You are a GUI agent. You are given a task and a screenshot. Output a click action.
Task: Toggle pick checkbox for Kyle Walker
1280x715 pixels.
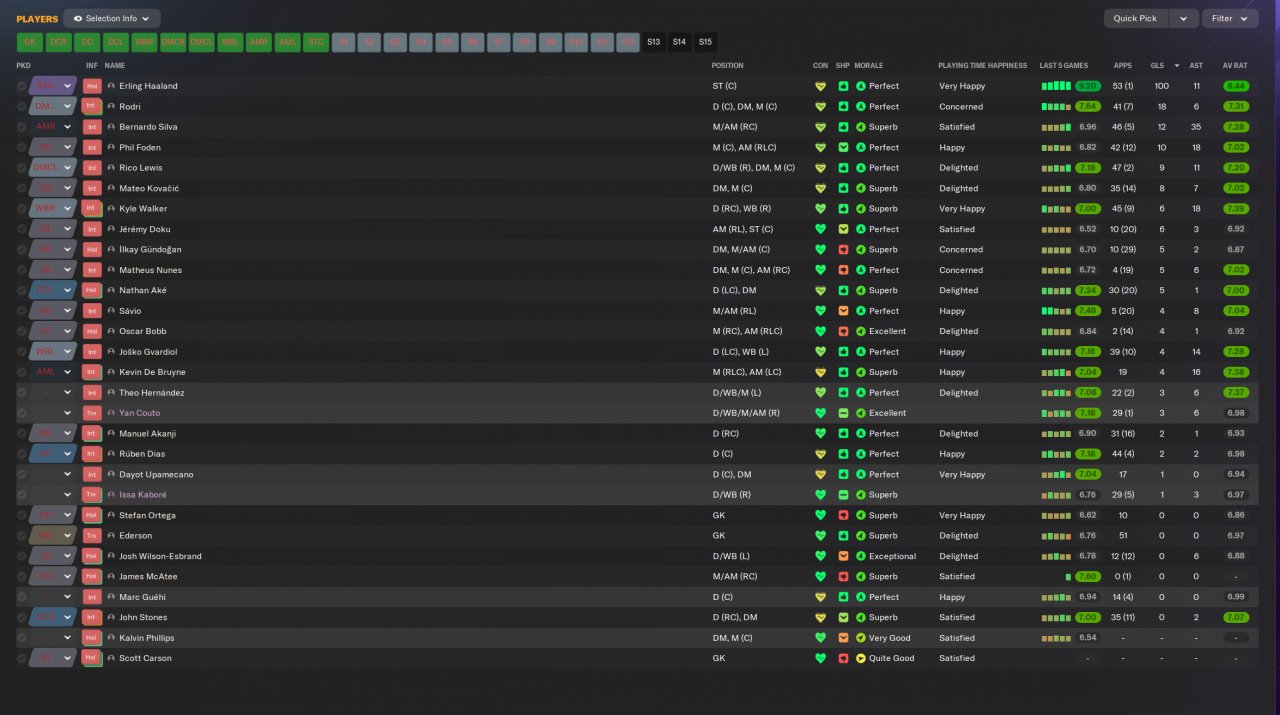pos(22,209)
